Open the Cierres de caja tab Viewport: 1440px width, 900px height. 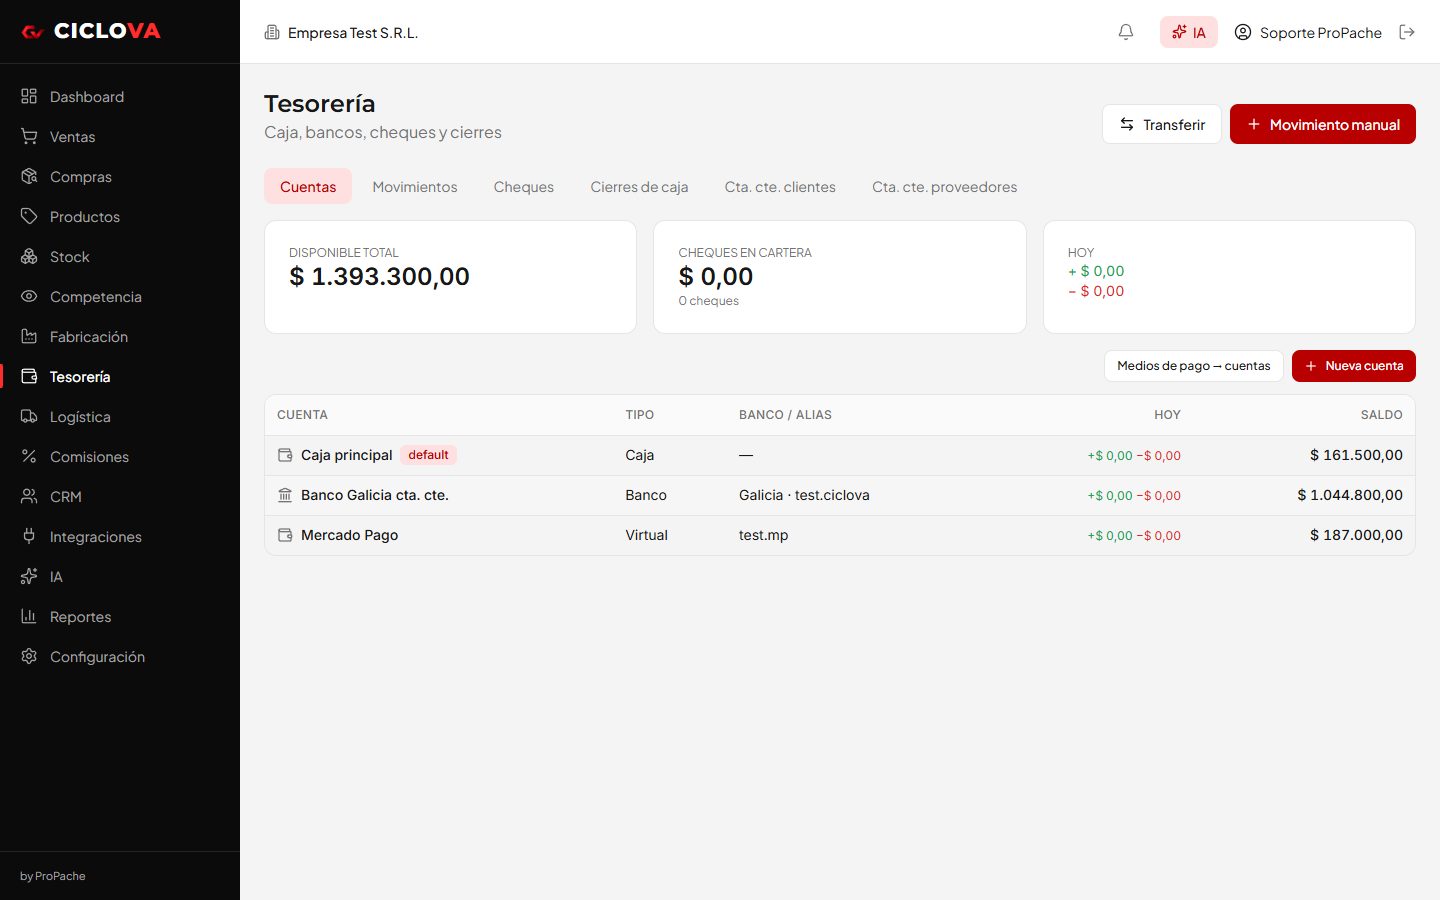[x=639, y=187]
